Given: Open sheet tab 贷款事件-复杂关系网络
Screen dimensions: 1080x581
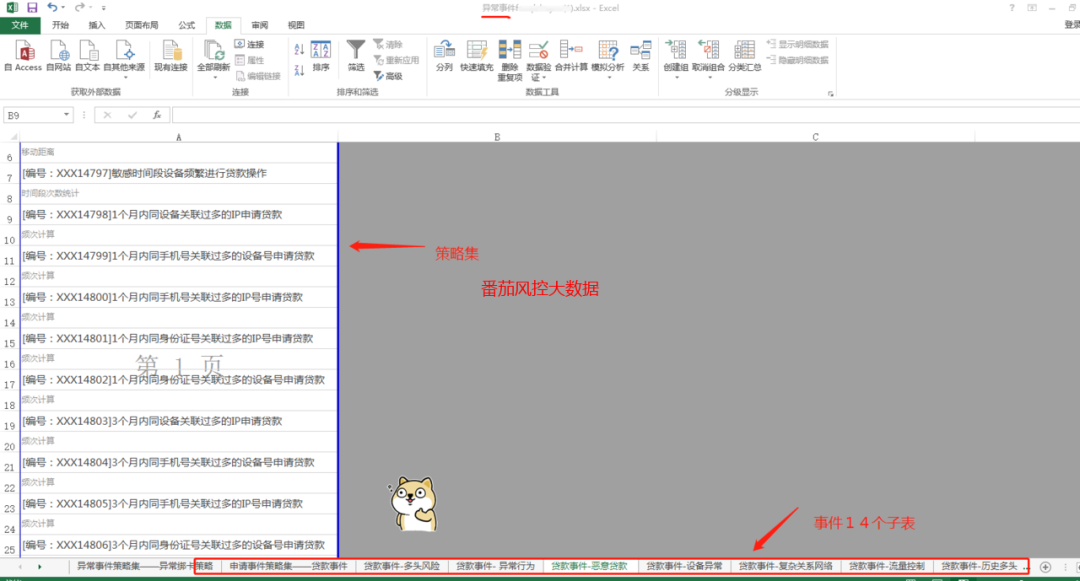Looking at the screenshot, I should [785, 566].
